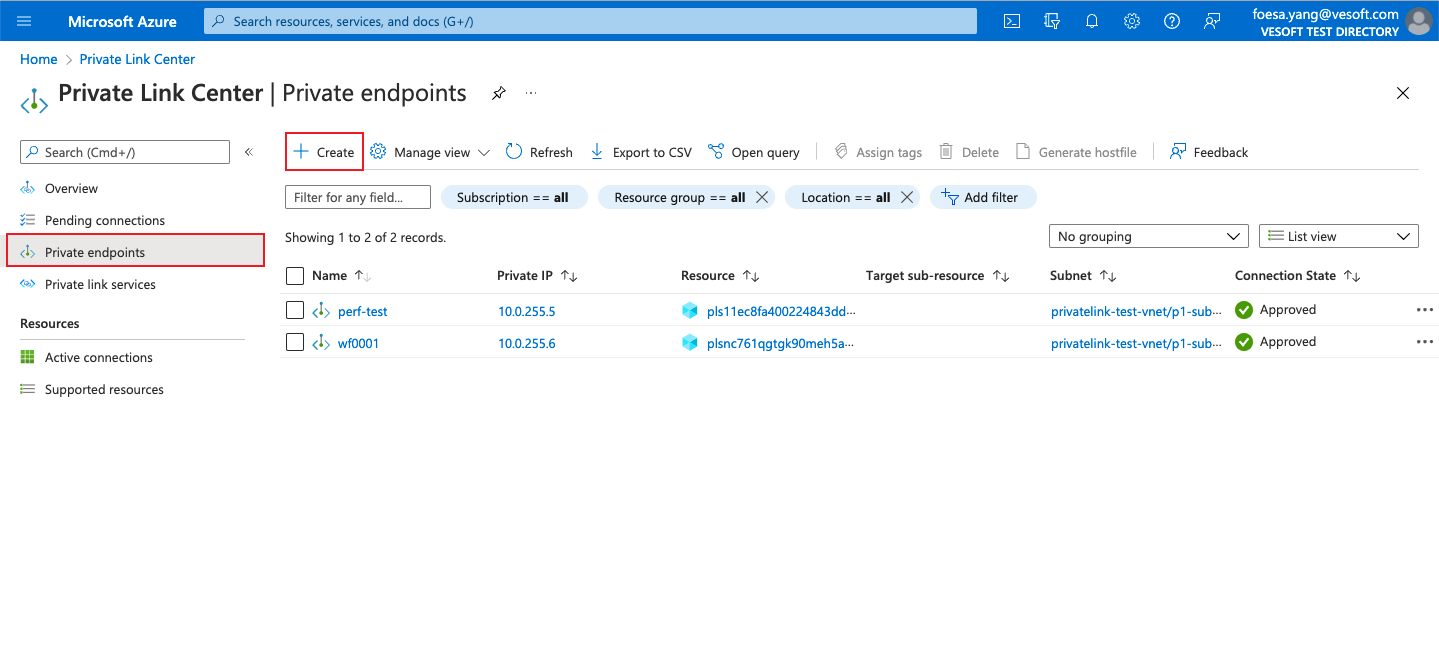Screen dimensions: 1439x650
Task: Open Help question mark icon
Action: (1172, 21)
